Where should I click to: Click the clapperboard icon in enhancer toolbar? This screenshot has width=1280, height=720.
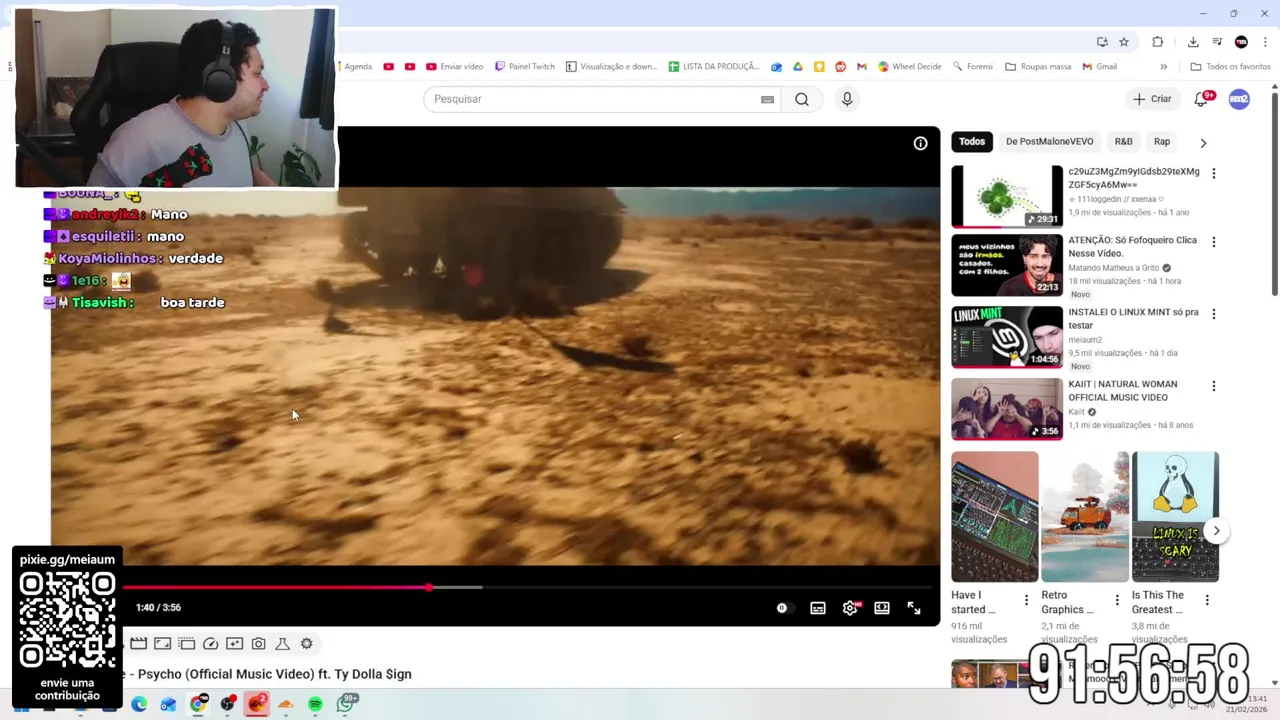(x=139, y=644)
